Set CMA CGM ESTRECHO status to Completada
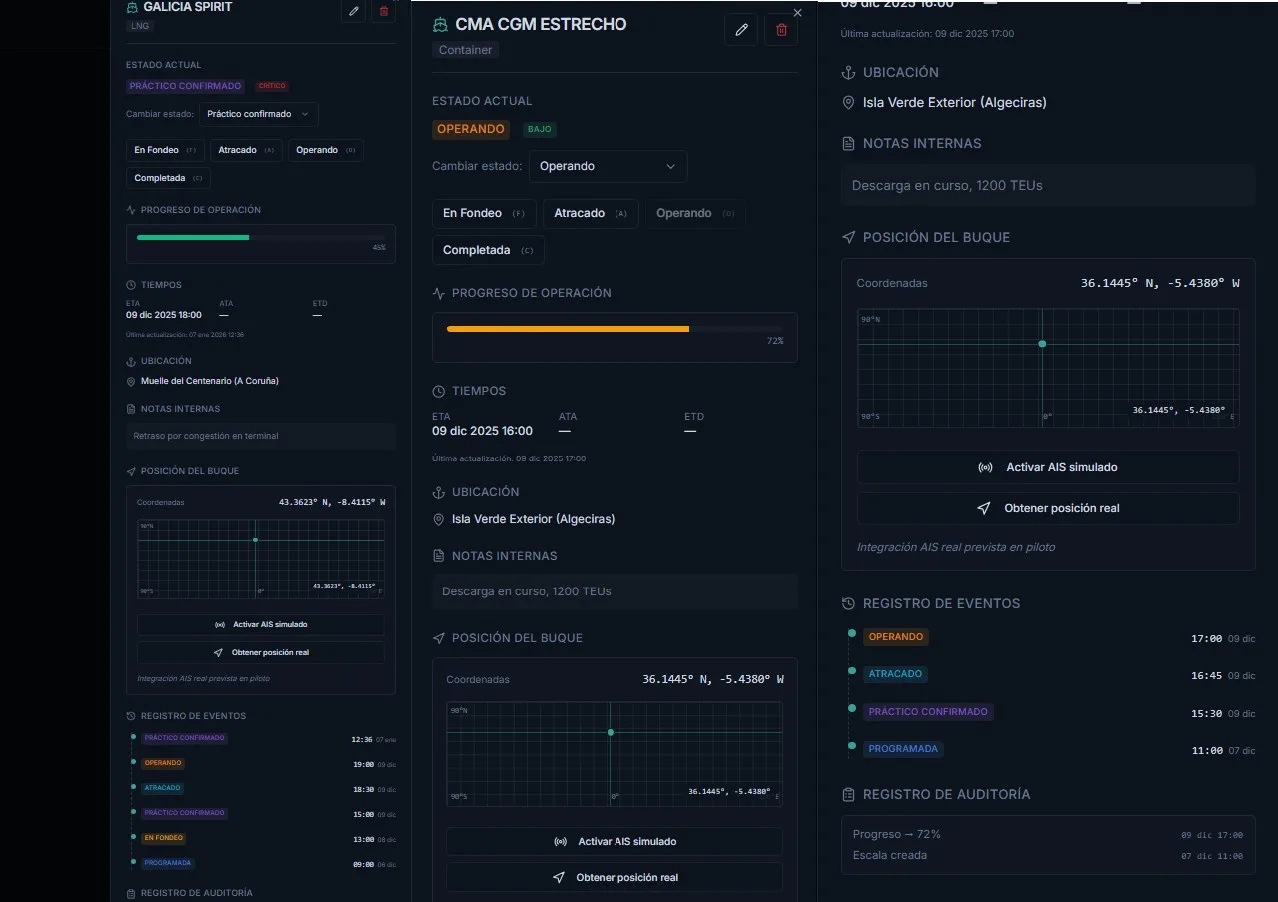 click(488, 250)
